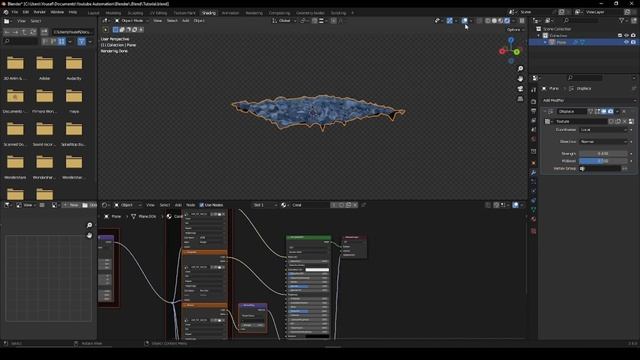Open the Add Modifier dropdown
This screenshot has height=360, width=640.
(589, 100)
